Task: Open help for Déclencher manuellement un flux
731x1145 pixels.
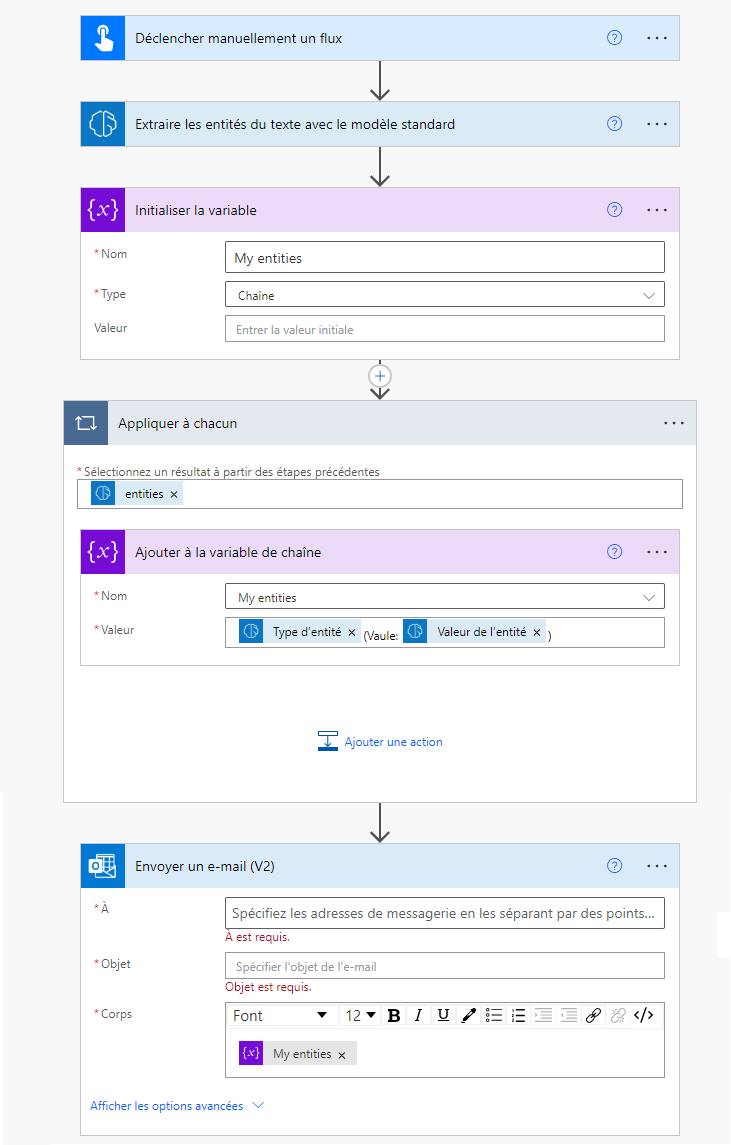Action: pyautogui.click(x=615, y=38)
